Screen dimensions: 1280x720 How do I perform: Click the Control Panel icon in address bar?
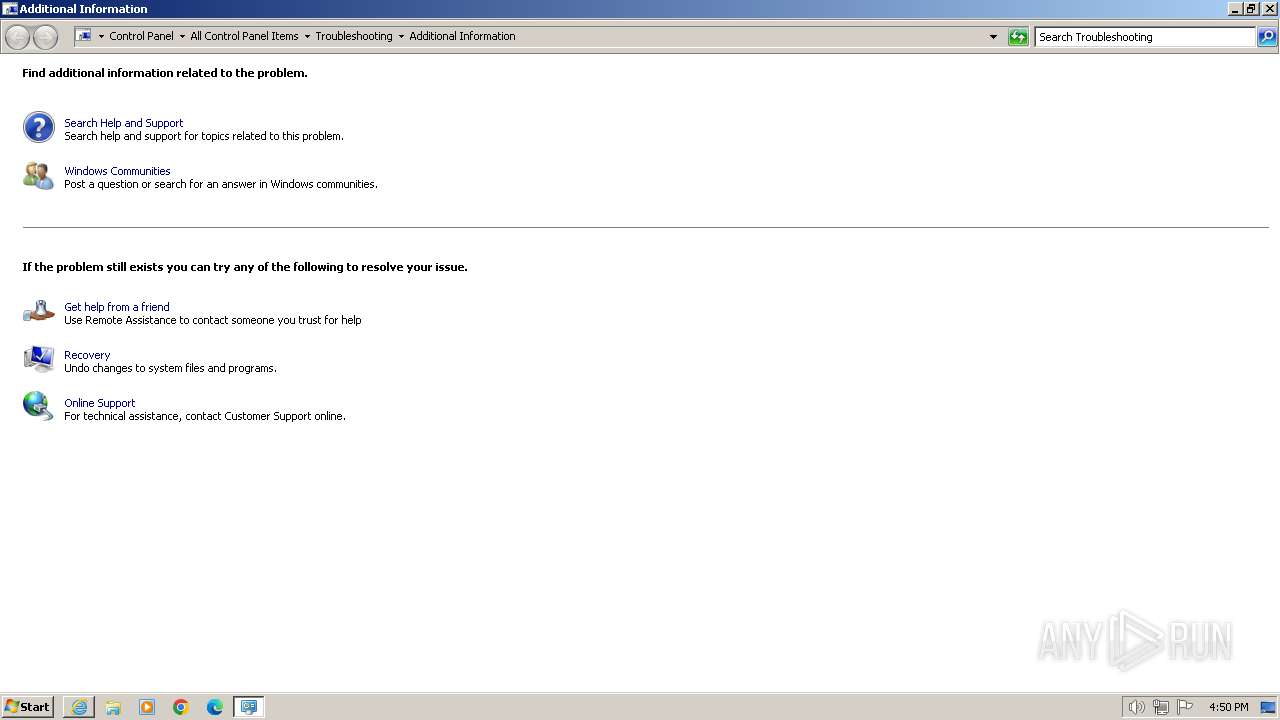point(84,36)
